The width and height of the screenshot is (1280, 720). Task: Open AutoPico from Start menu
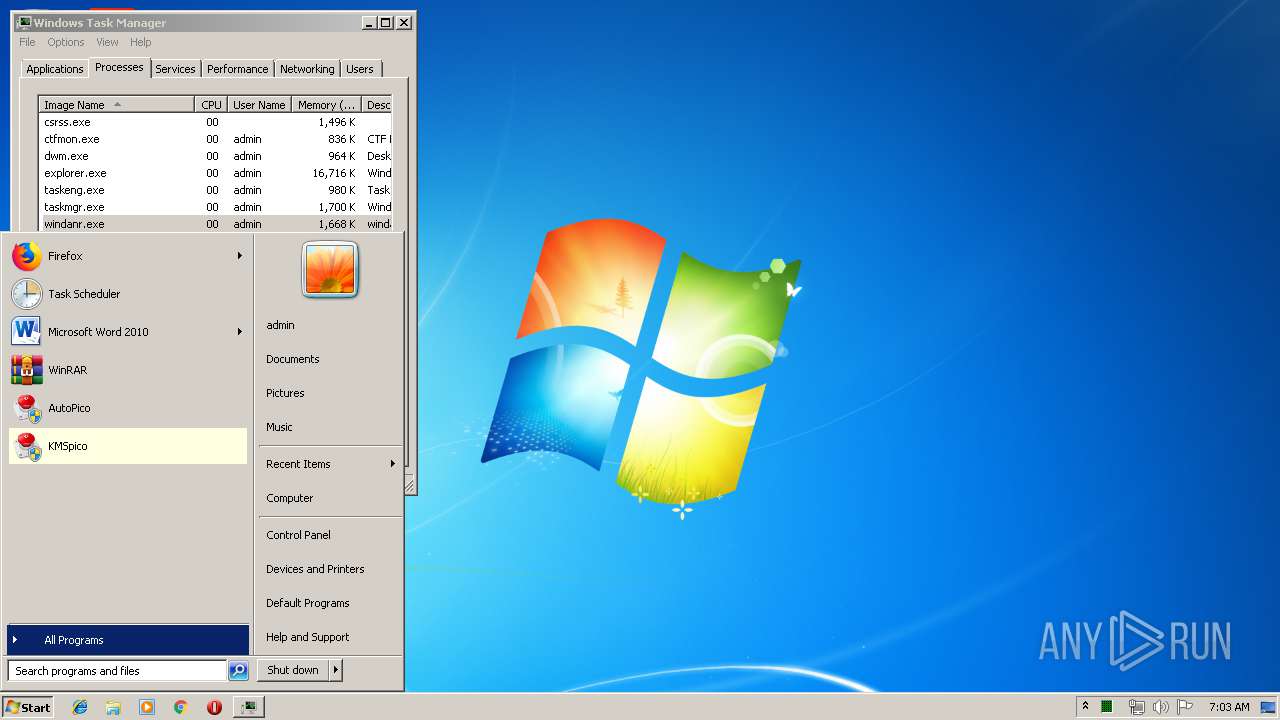coord(127,408)
